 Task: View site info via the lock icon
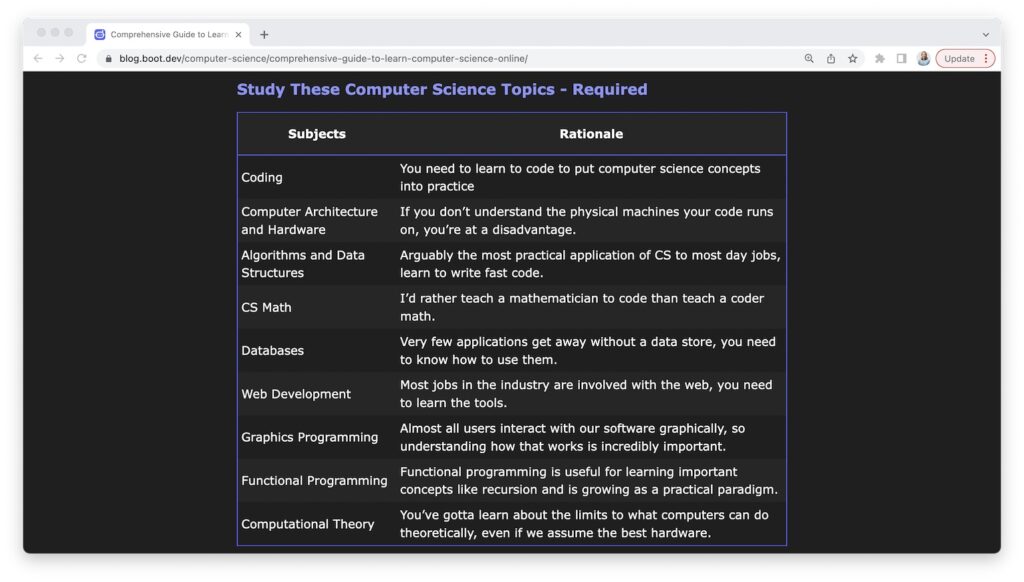(108, 59)
